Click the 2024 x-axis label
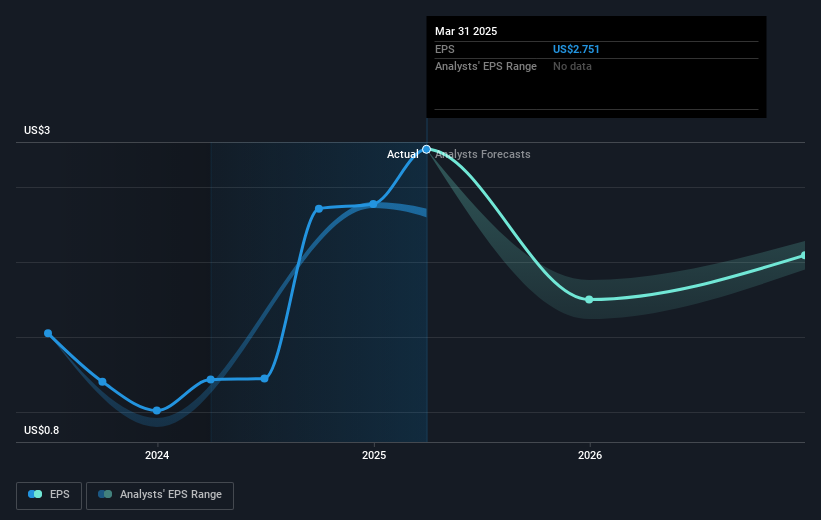 pos(157,456)
